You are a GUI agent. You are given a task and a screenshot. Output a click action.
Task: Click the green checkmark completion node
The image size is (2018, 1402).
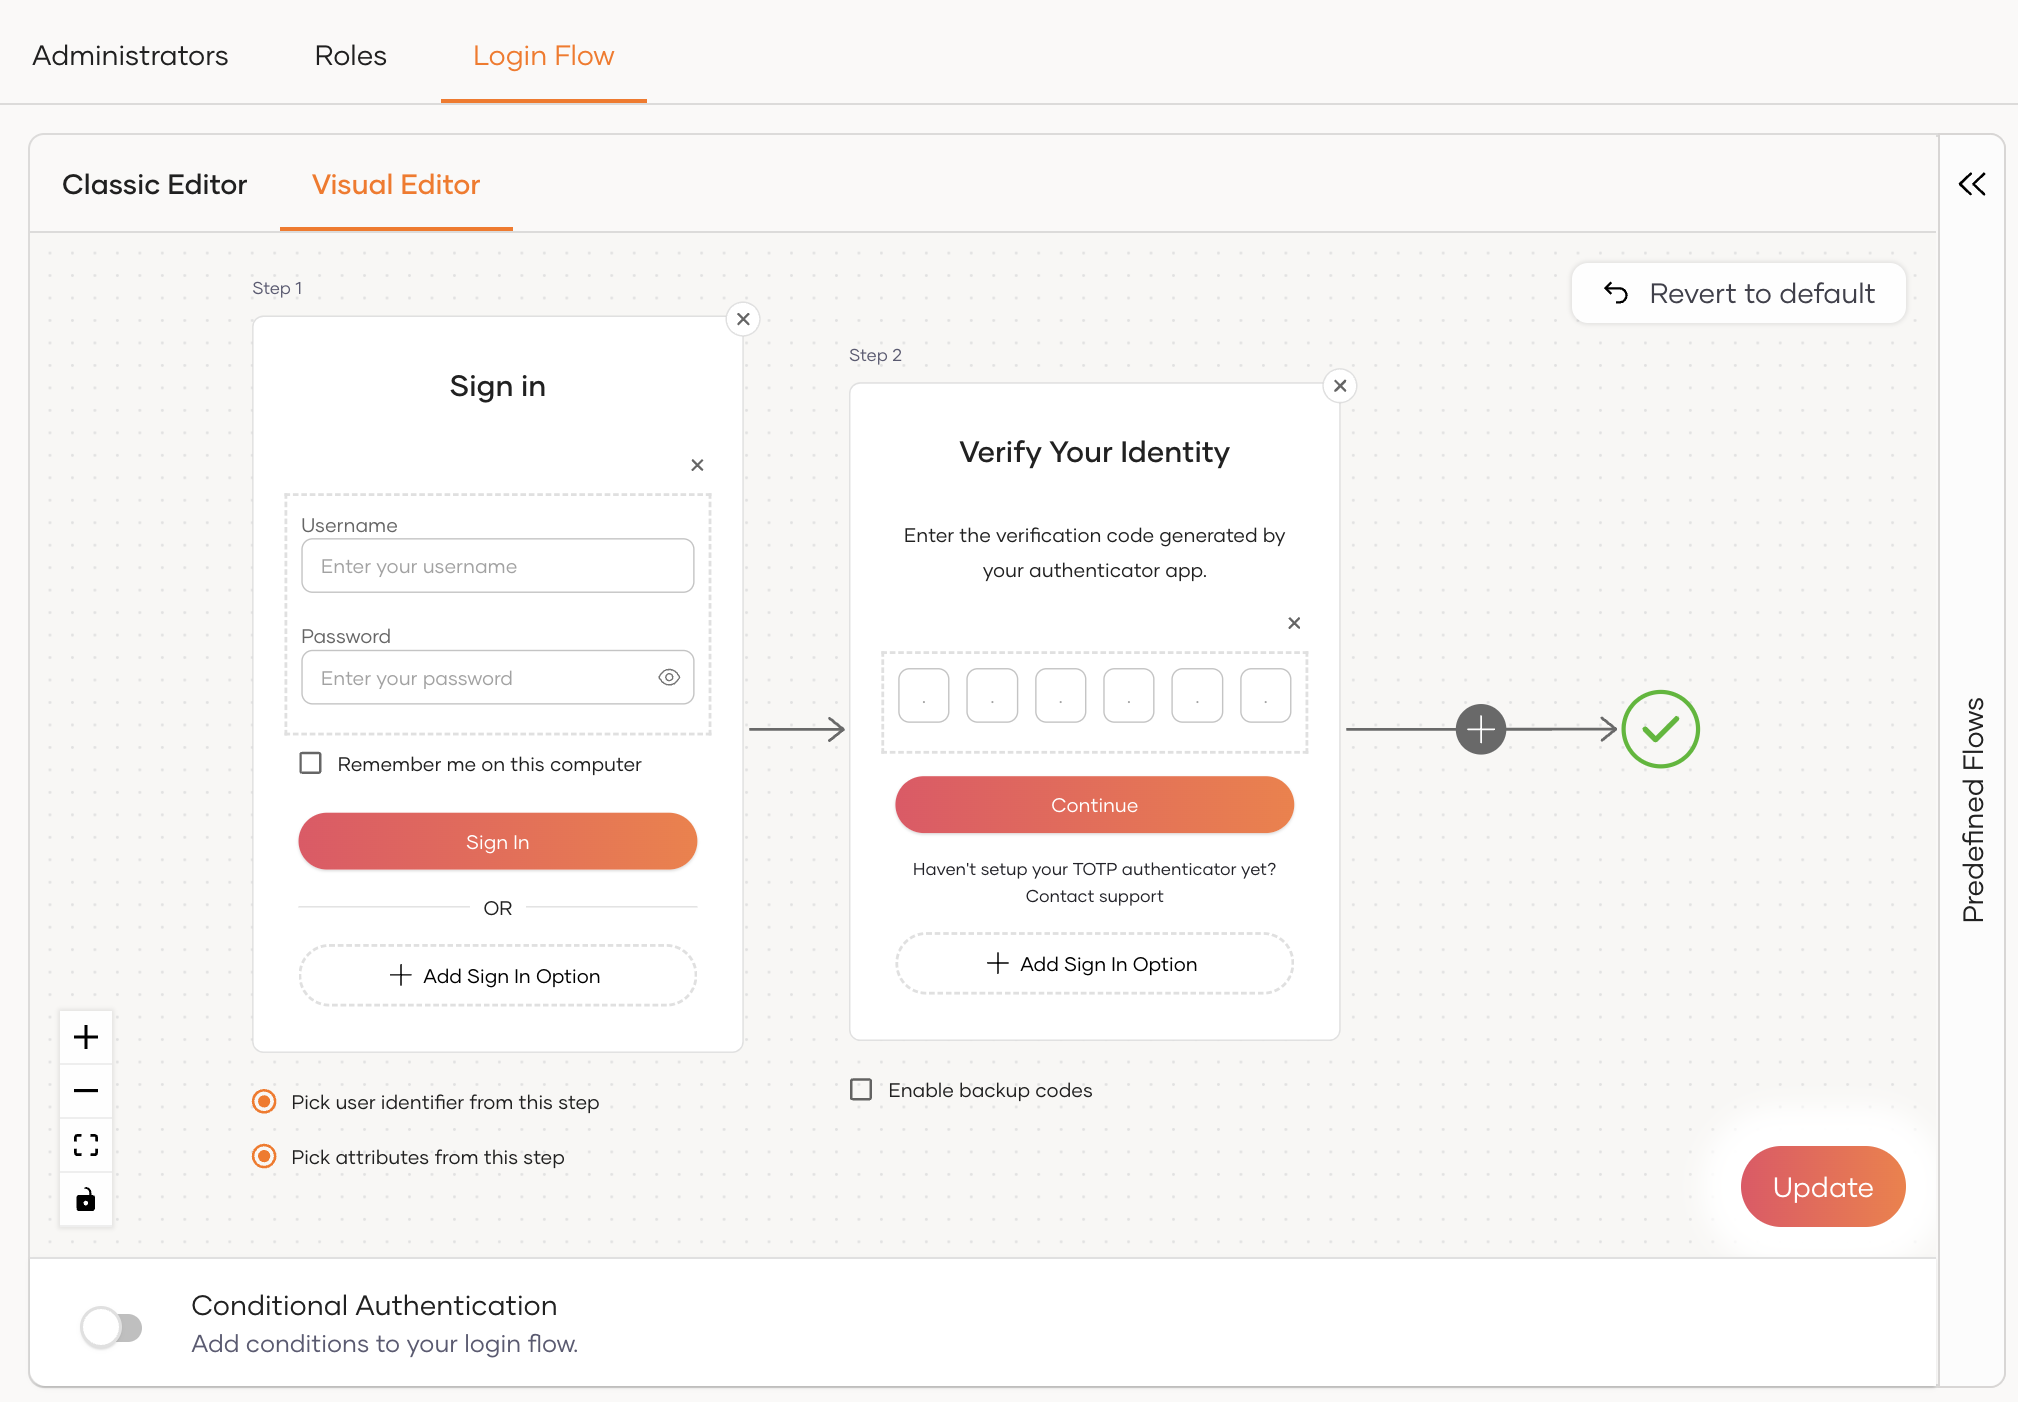(x=1660, y=729)
